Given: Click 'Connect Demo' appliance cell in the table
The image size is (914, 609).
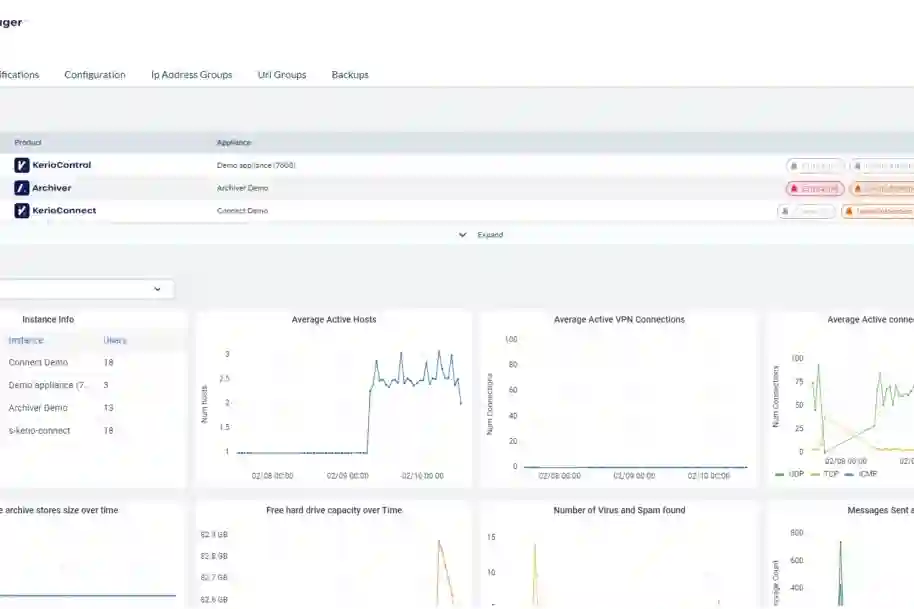Looking at the screenshot, I should [242, 211].
